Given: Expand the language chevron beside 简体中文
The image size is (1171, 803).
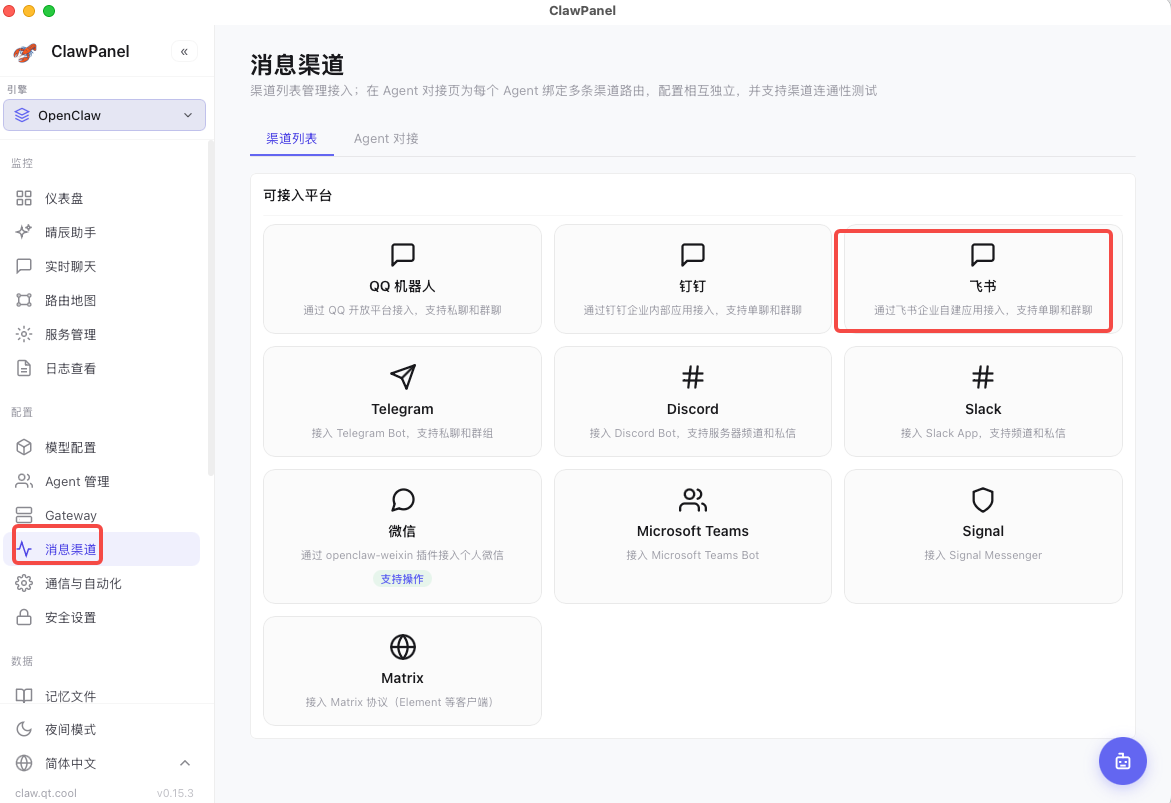Looking at the screenshot, I should click(185, 763).
